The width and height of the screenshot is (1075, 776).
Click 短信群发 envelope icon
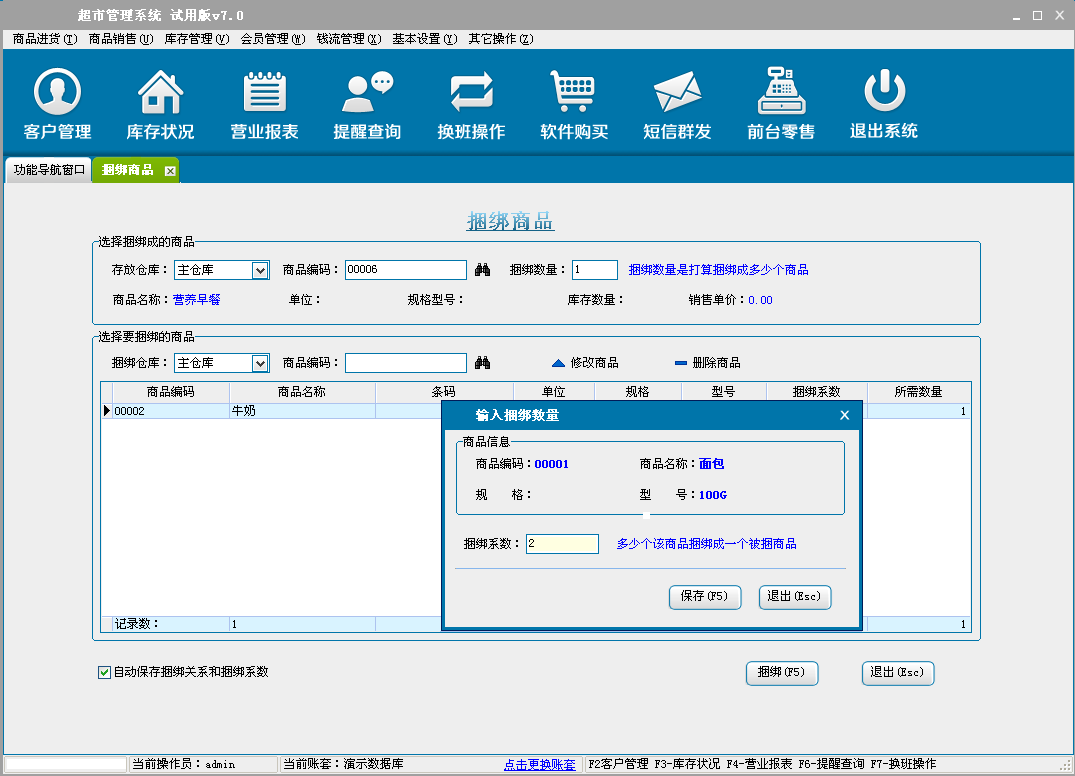[677, 104]
